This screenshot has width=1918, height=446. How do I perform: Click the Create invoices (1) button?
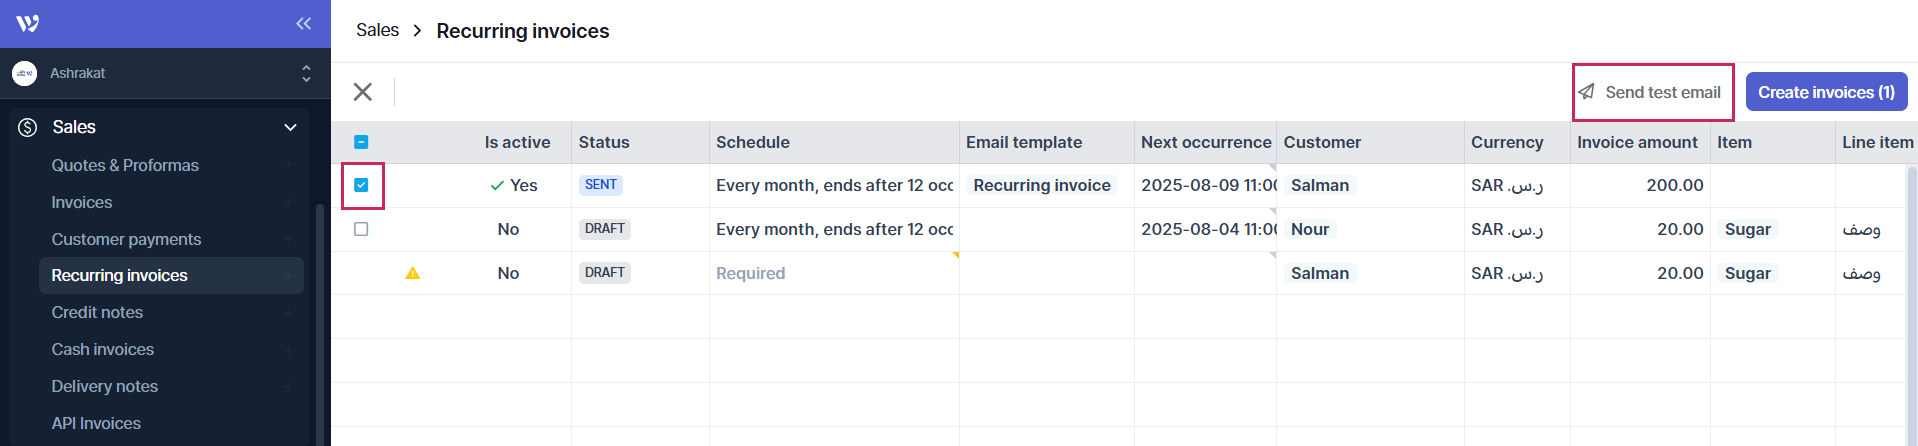(1826, 92)
